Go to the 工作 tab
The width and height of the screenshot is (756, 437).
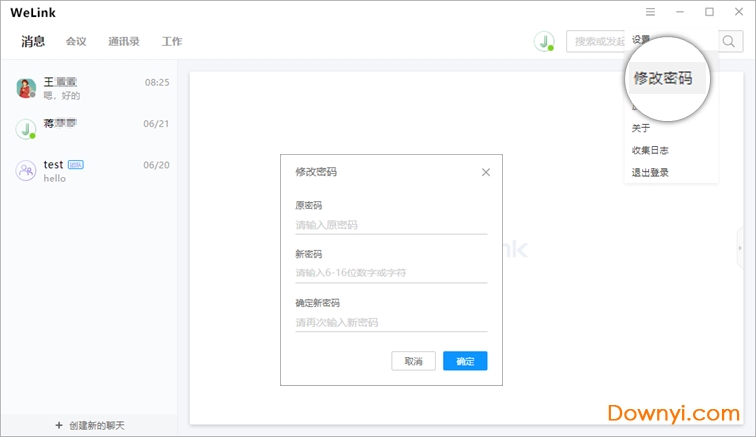tap(172, 41)
